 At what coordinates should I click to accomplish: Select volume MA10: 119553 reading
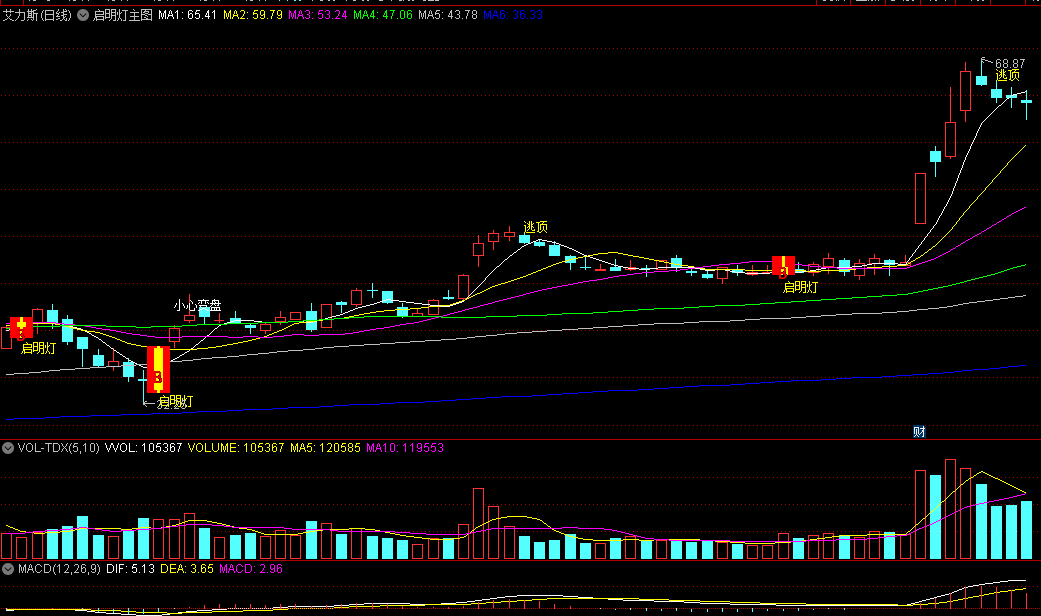[x=405, y=448]
